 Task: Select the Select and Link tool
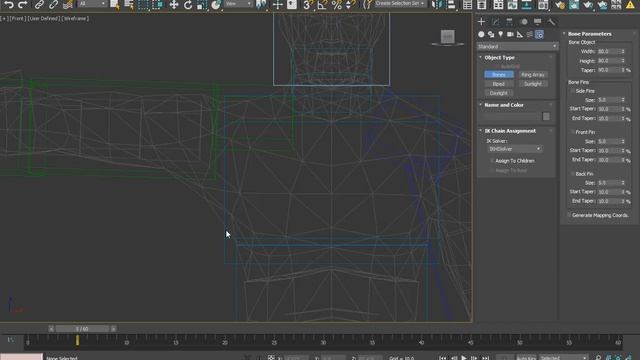[39, 4]
